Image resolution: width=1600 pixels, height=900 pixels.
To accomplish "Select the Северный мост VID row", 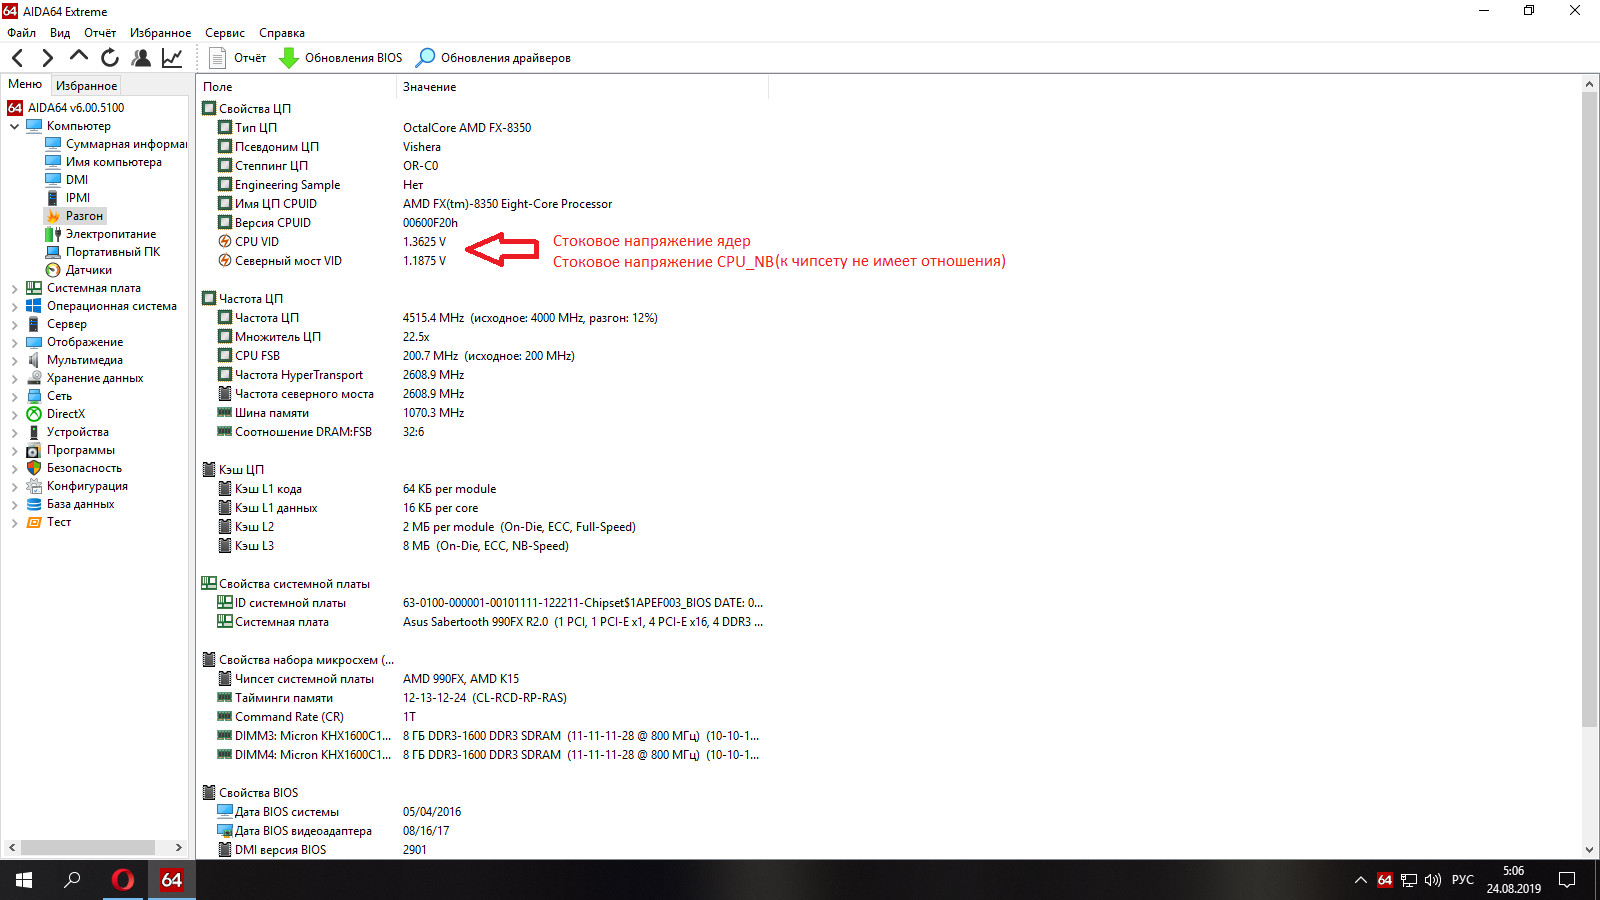I will tap(482, 261).
